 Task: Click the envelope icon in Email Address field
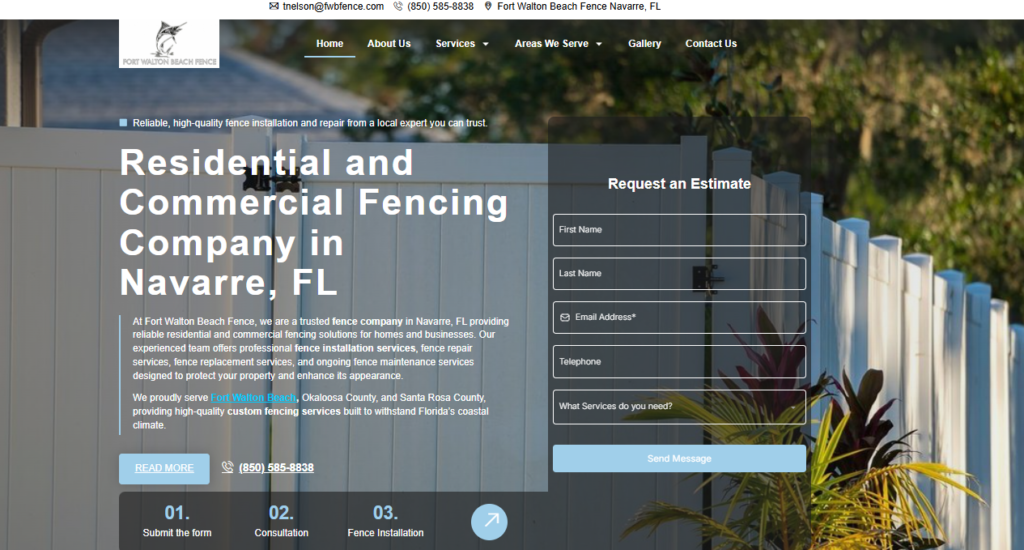point(565,317)
